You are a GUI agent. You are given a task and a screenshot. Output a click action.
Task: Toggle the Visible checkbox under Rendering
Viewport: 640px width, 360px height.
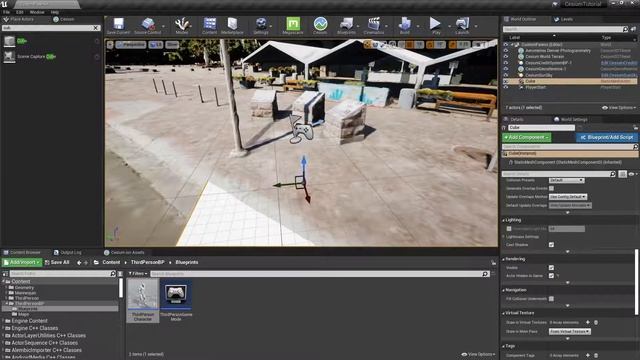pos(551,268)
